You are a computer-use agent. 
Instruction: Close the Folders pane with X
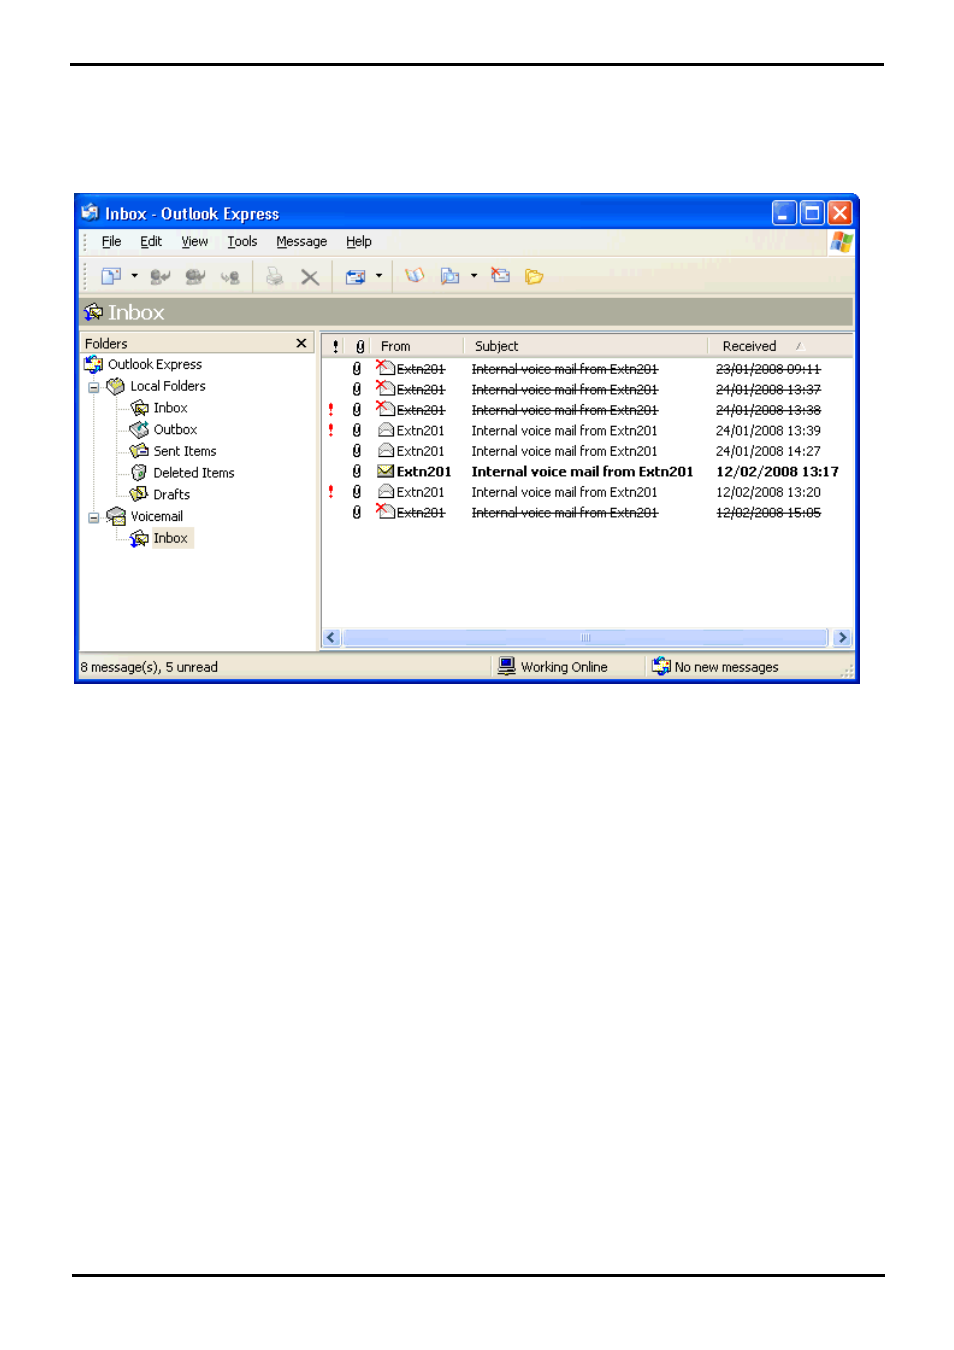pos(301,343)
